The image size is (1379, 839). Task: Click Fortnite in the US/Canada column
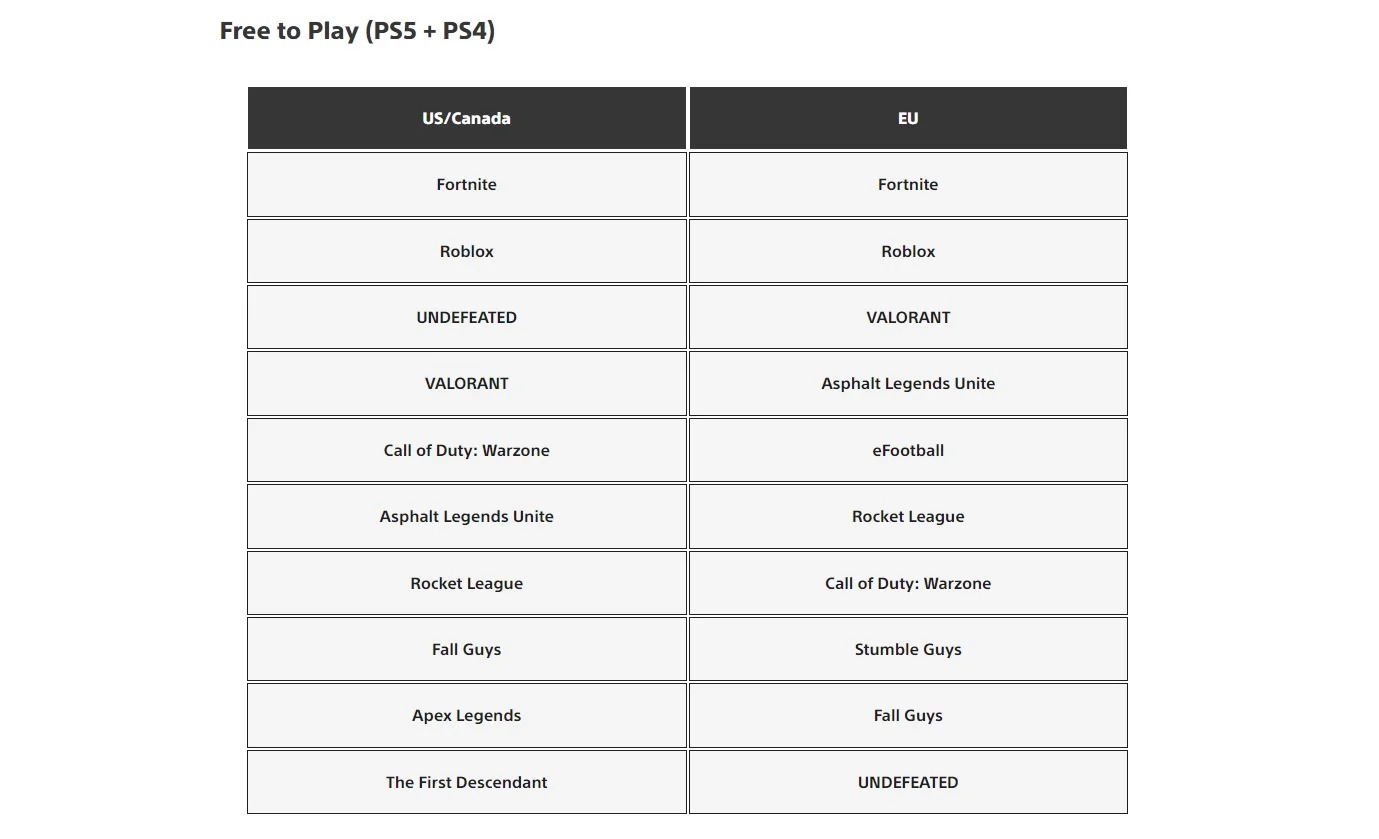pyautogui.click(x=466, y=184)
